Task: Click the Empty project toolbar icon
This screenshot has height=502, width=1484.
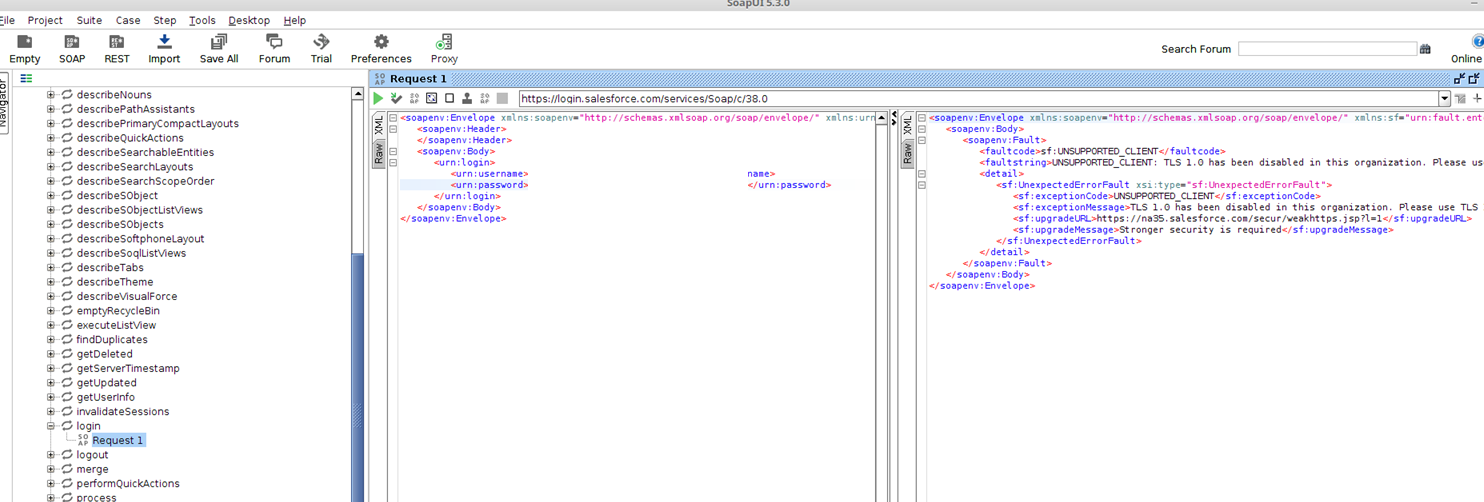Action: click(25, 41)
